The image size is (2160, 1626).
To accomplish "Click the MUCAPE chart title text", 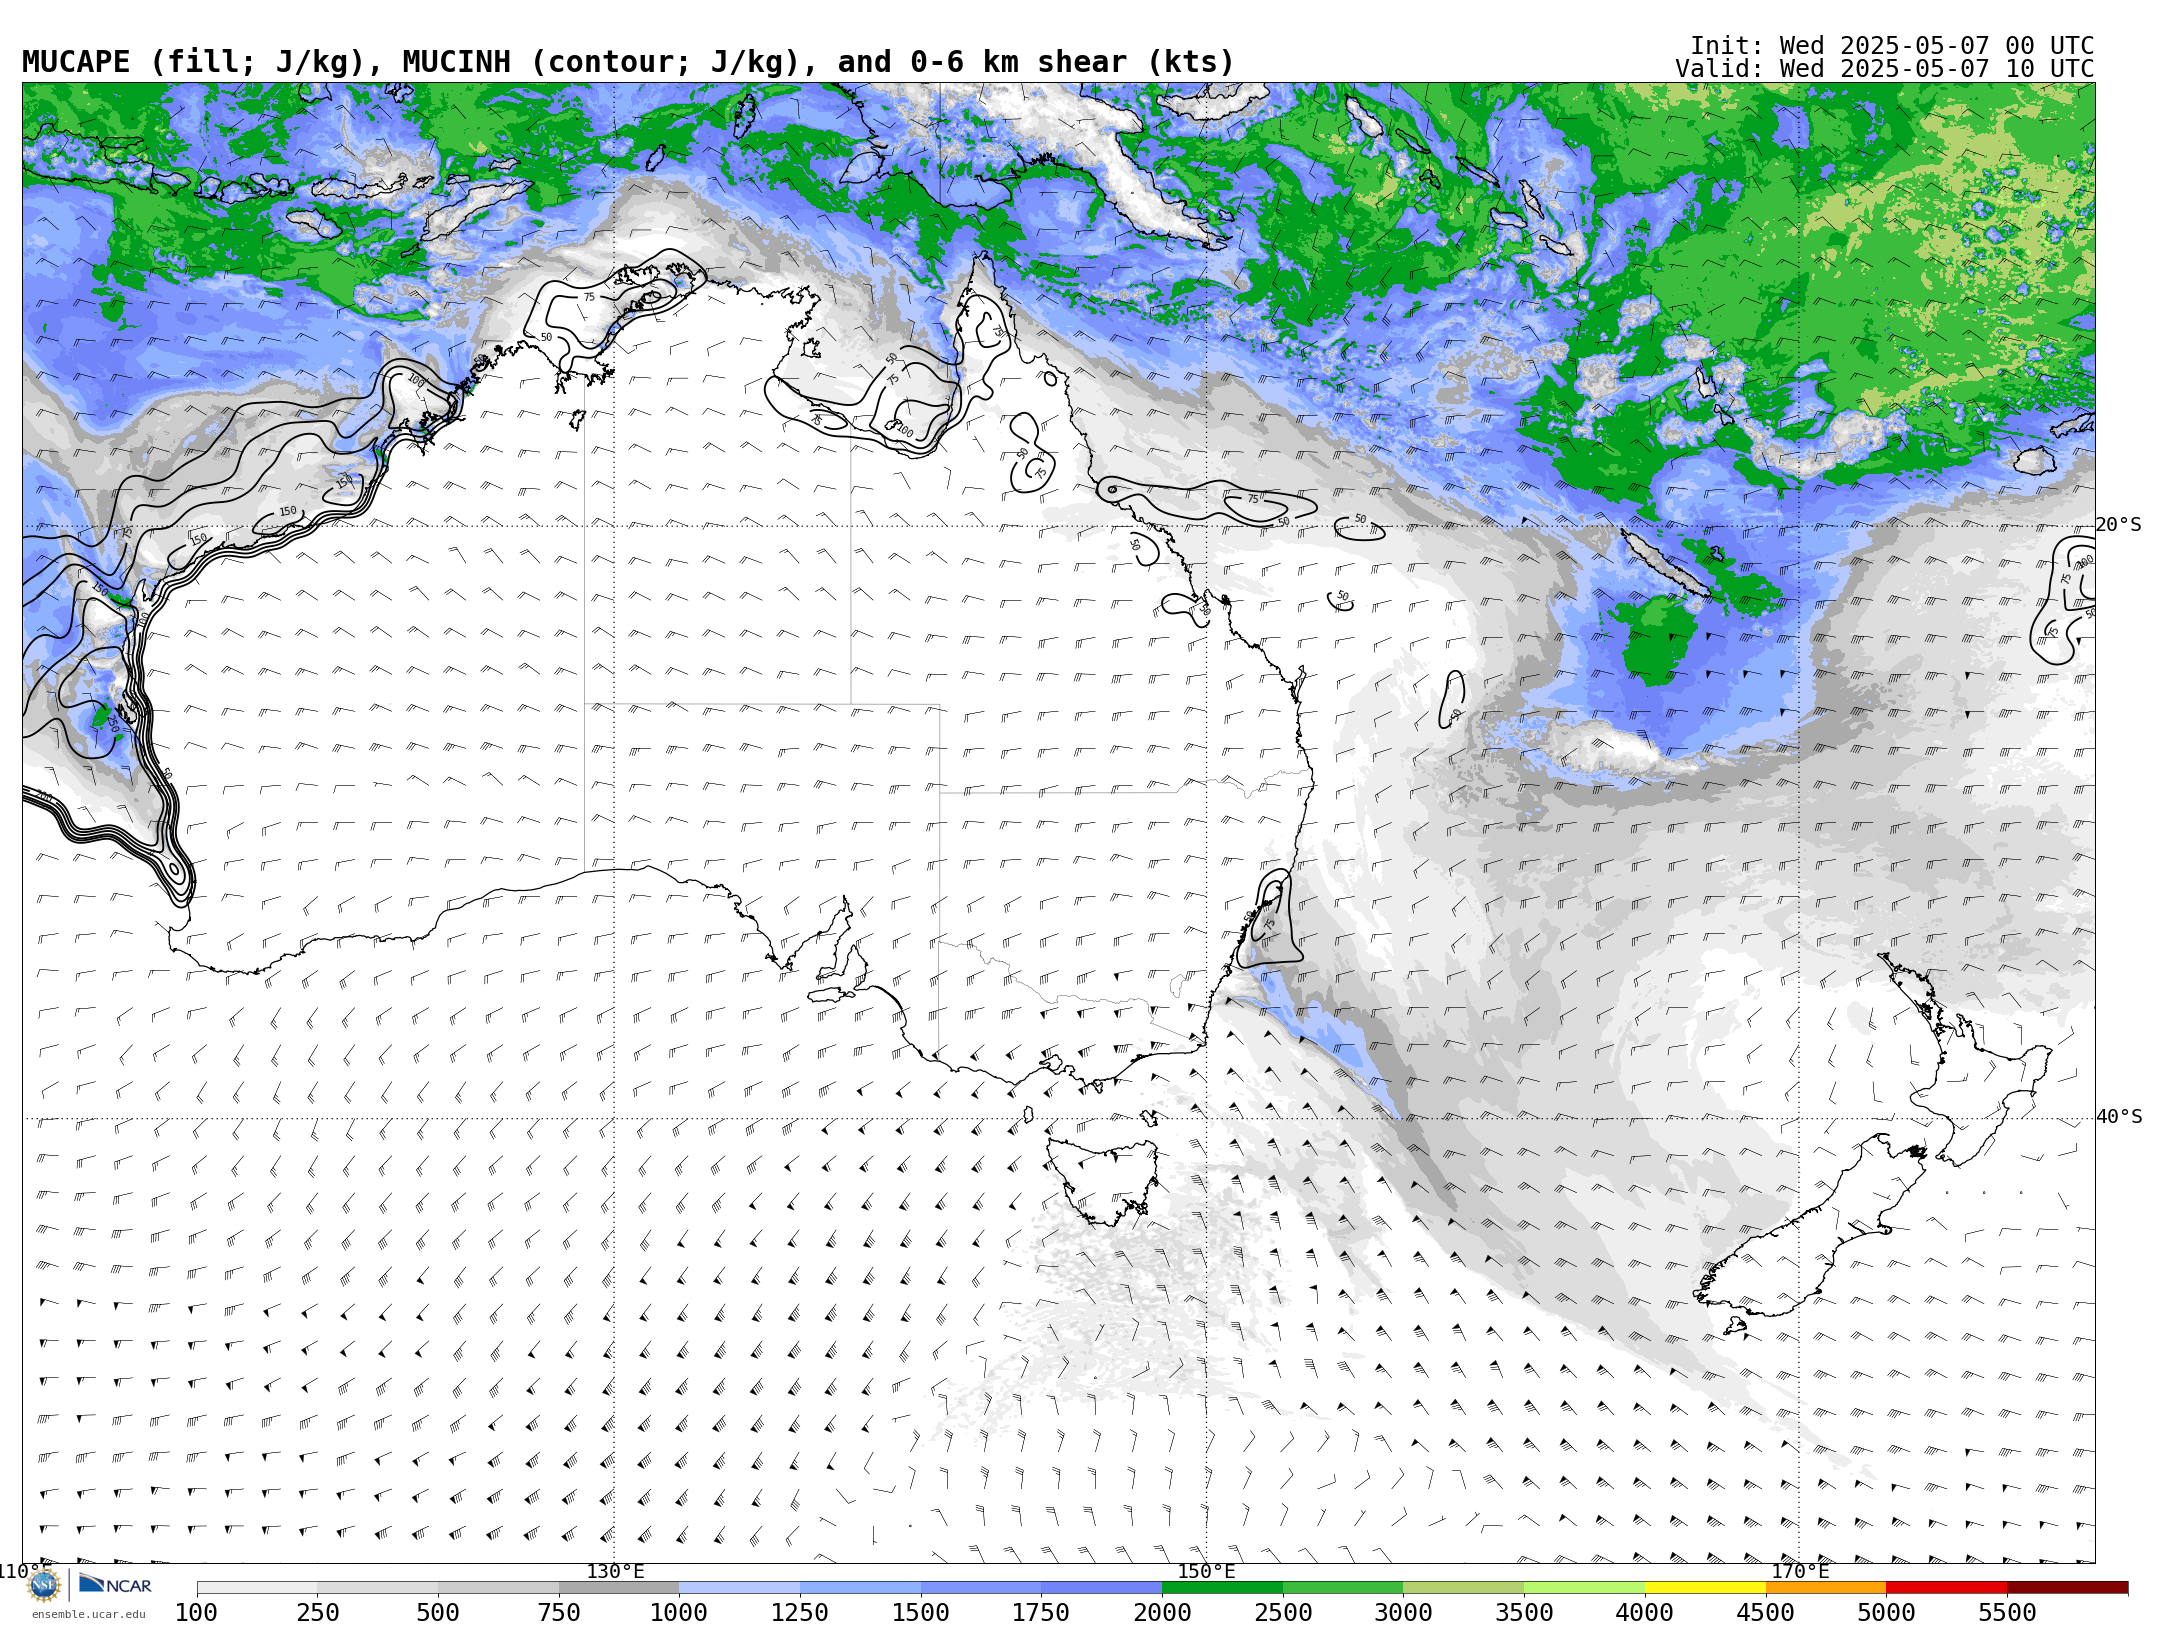I will tap(628, 62).
